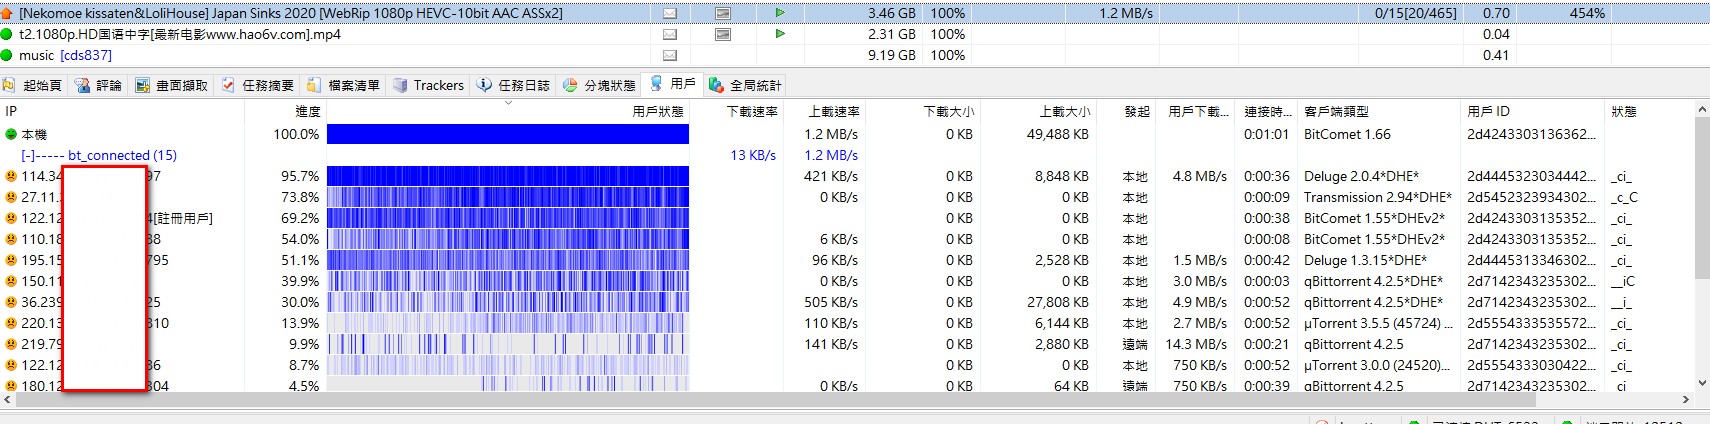Sort peers by 下載大小 column header
The width and height of the screenshot is (1710, 424).
[x=921, y=111]
